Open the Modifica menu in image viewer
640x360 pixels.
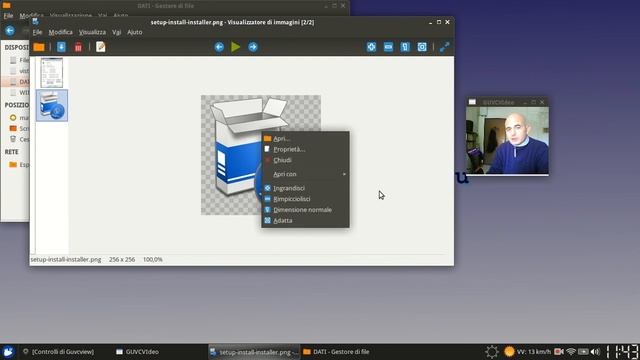tap(60, 32)
